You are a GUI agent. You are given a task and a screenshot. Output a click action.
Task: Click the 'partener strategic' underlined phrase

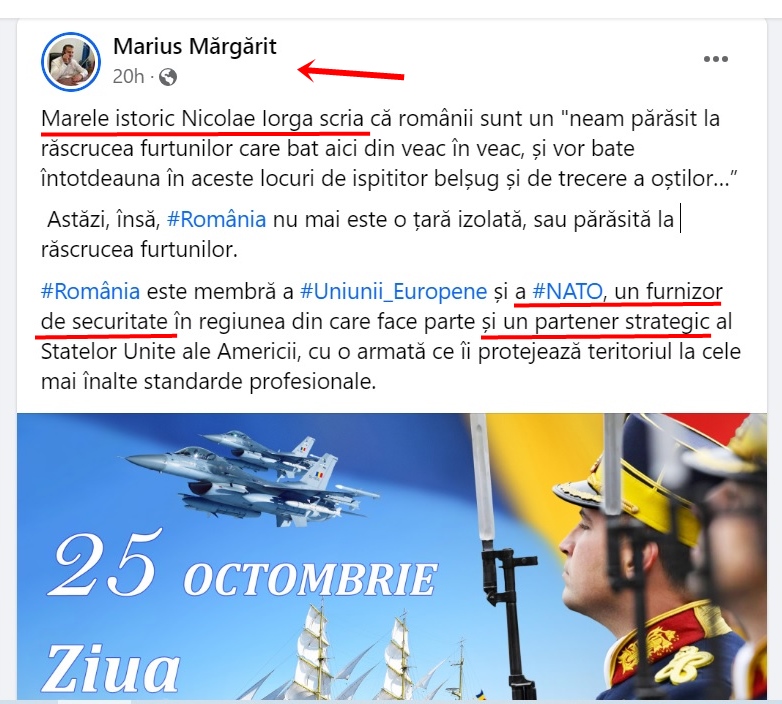[596, 322]
